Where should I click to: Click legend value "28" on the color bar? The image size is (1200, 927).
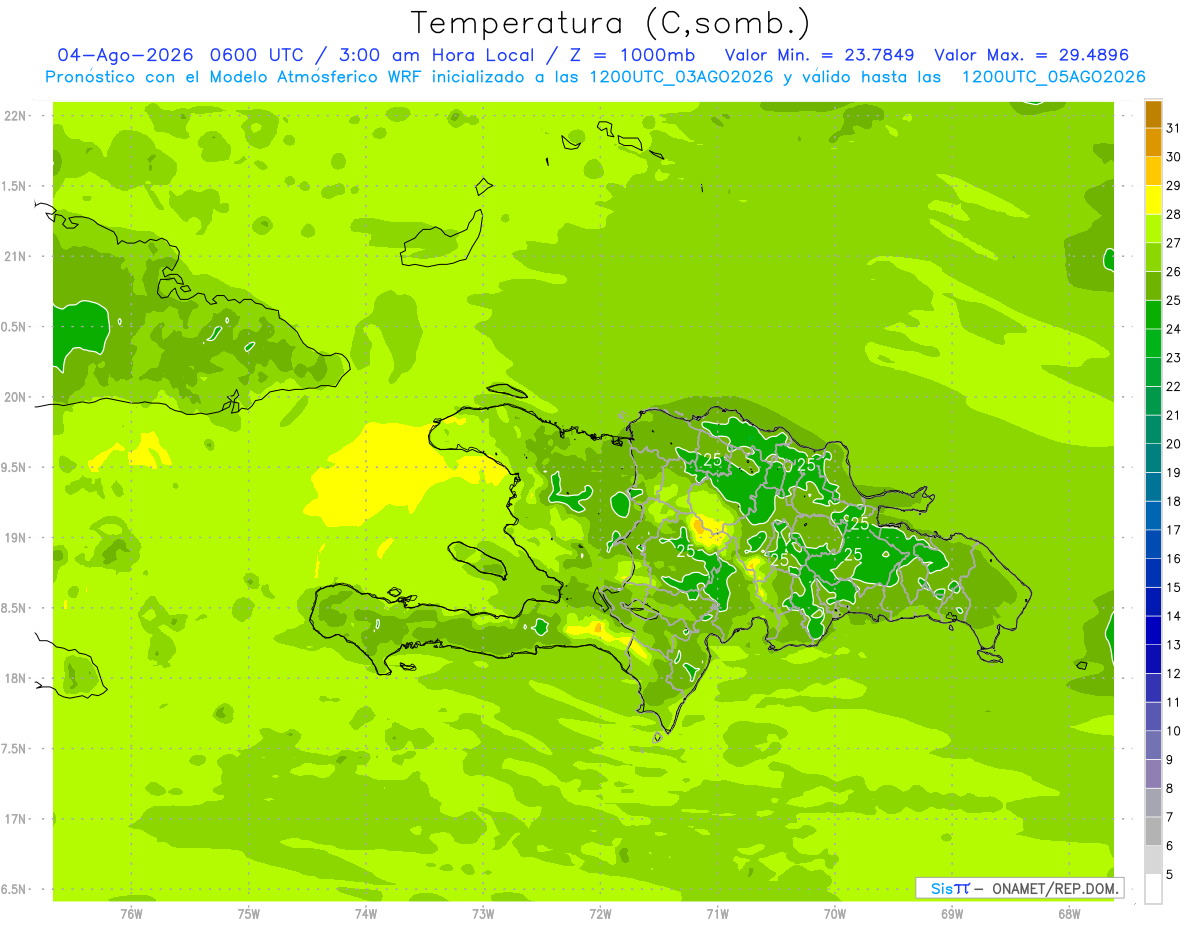(1174, 214)
